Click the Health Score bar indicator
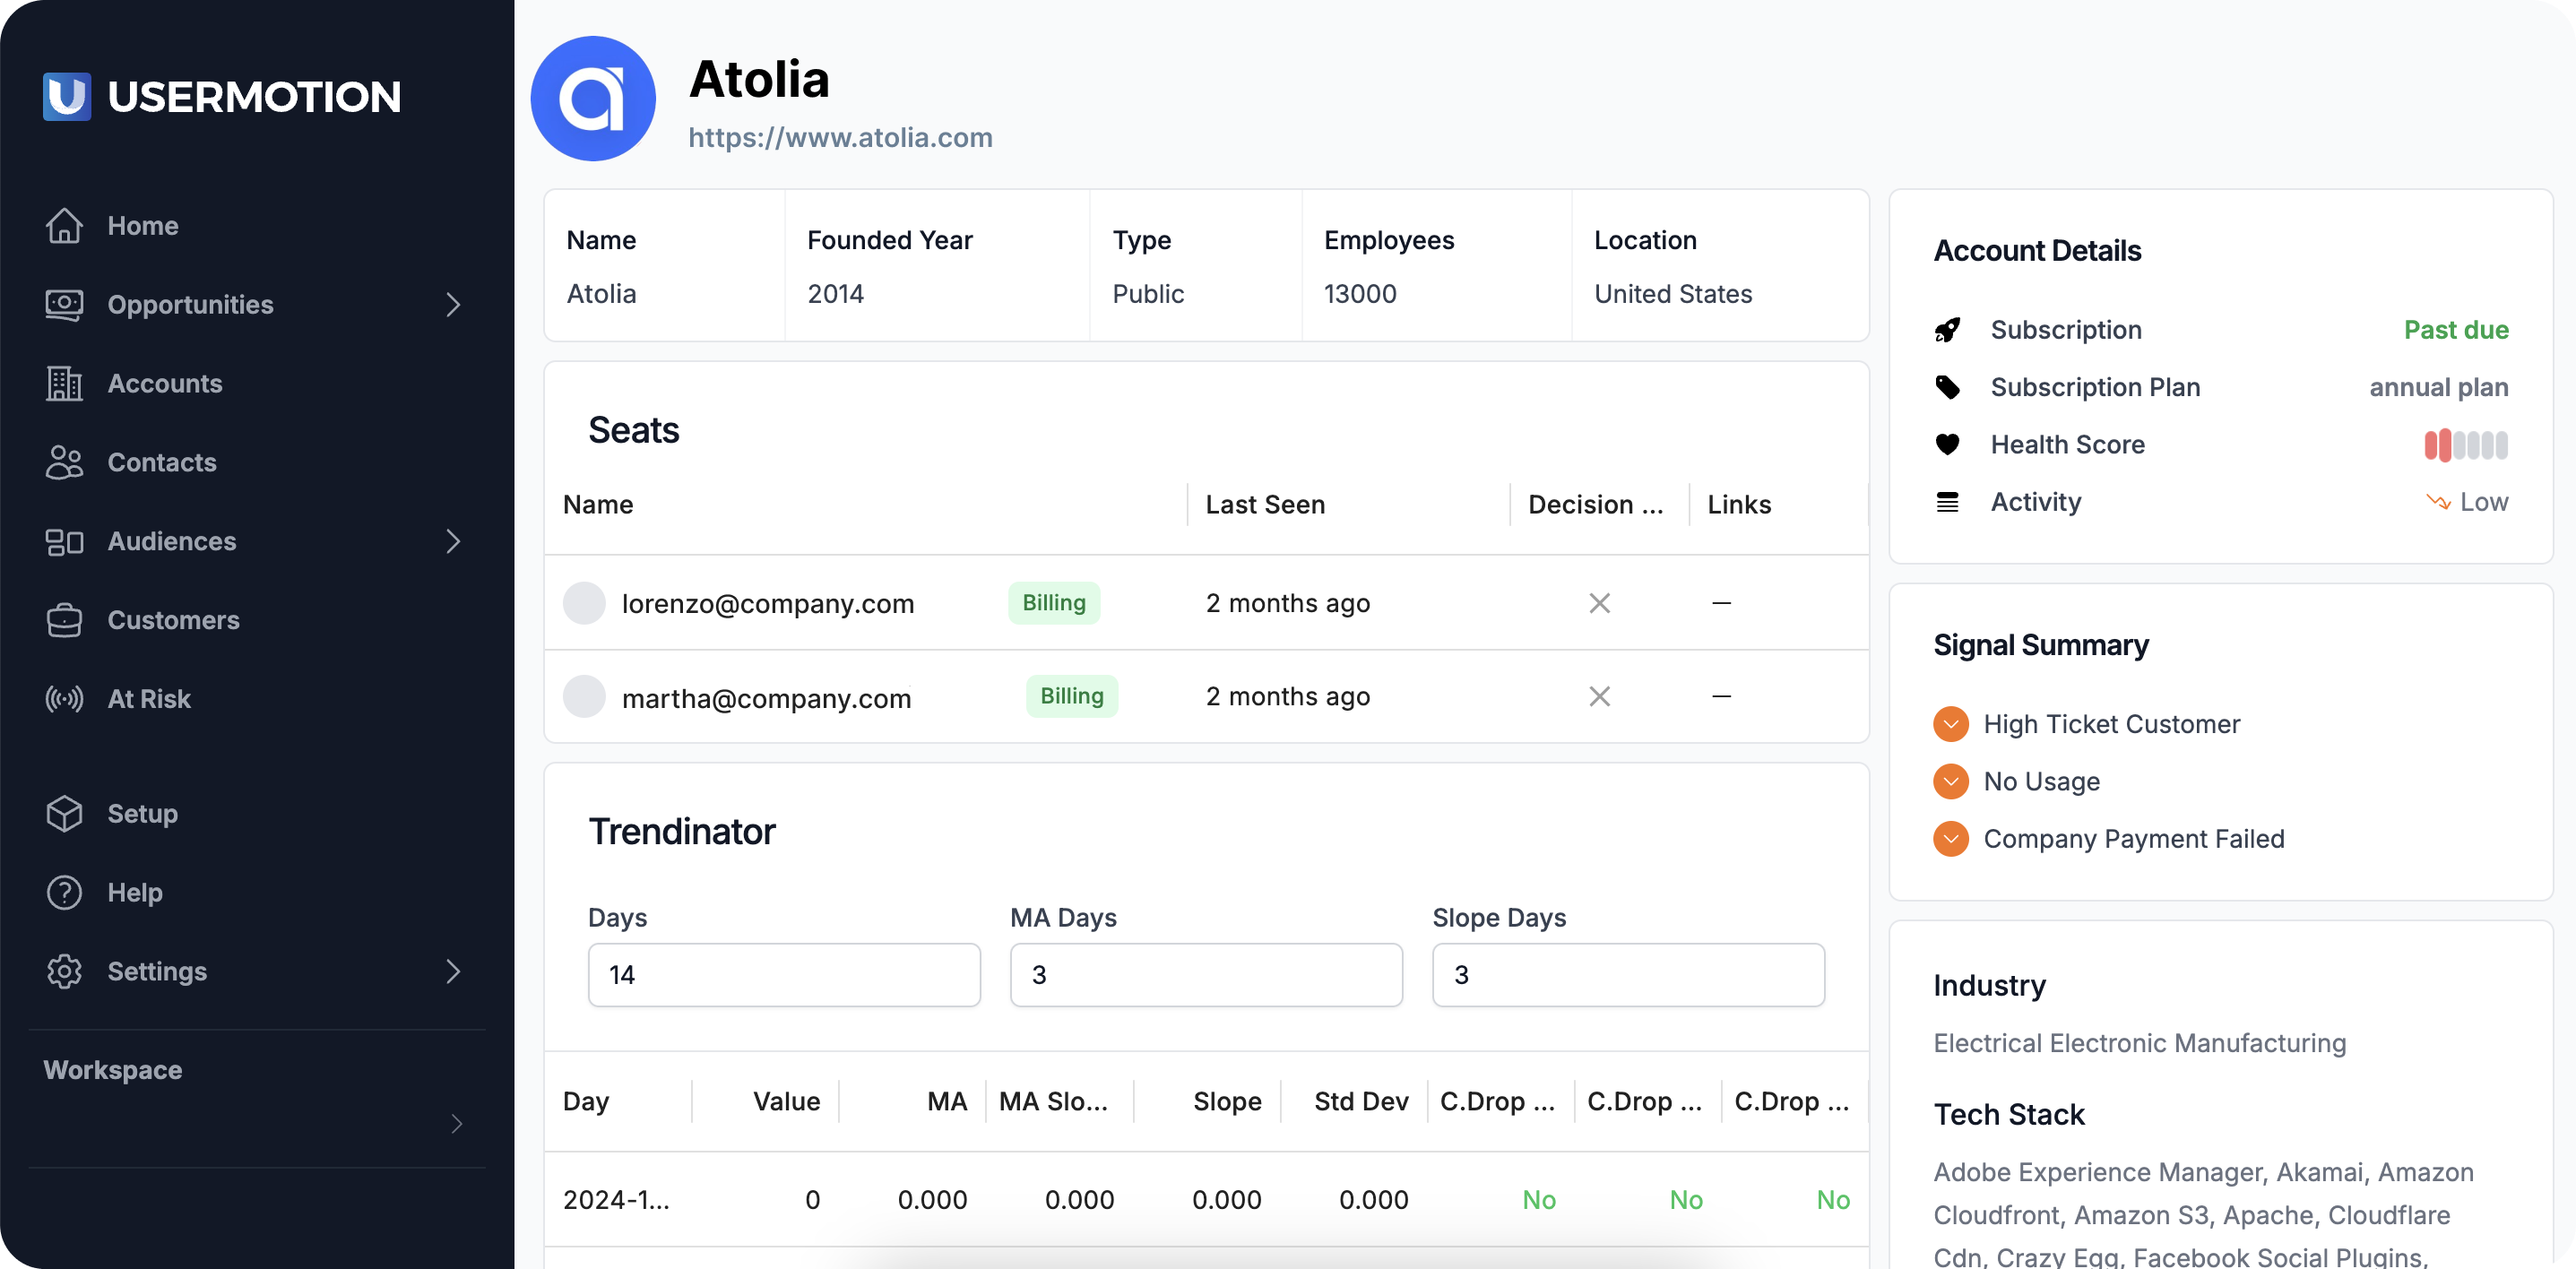Viewport: 2576px width, 1269px height. tap(2465, 444)
